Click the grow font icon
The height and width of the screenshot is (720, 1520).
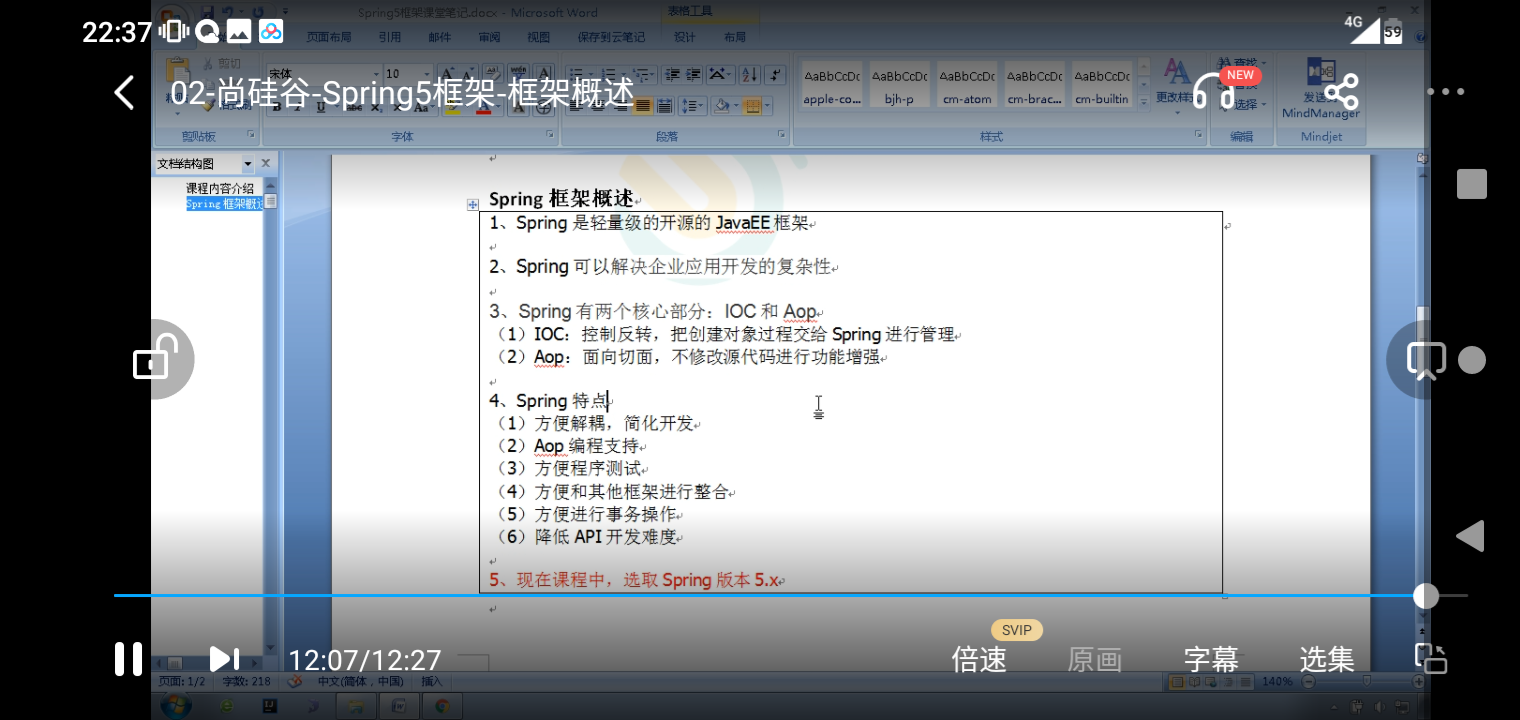tap(448, 73)
